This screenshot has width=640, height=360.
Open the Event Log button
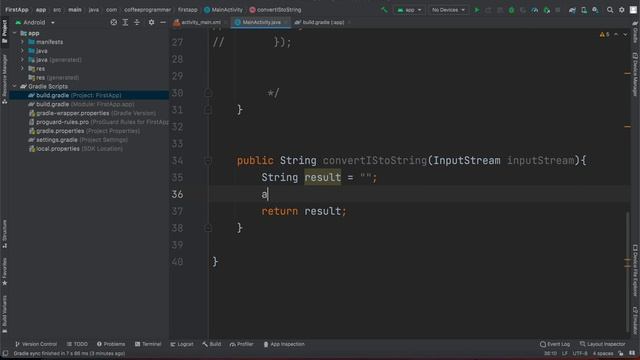click(x=555, y=344)
